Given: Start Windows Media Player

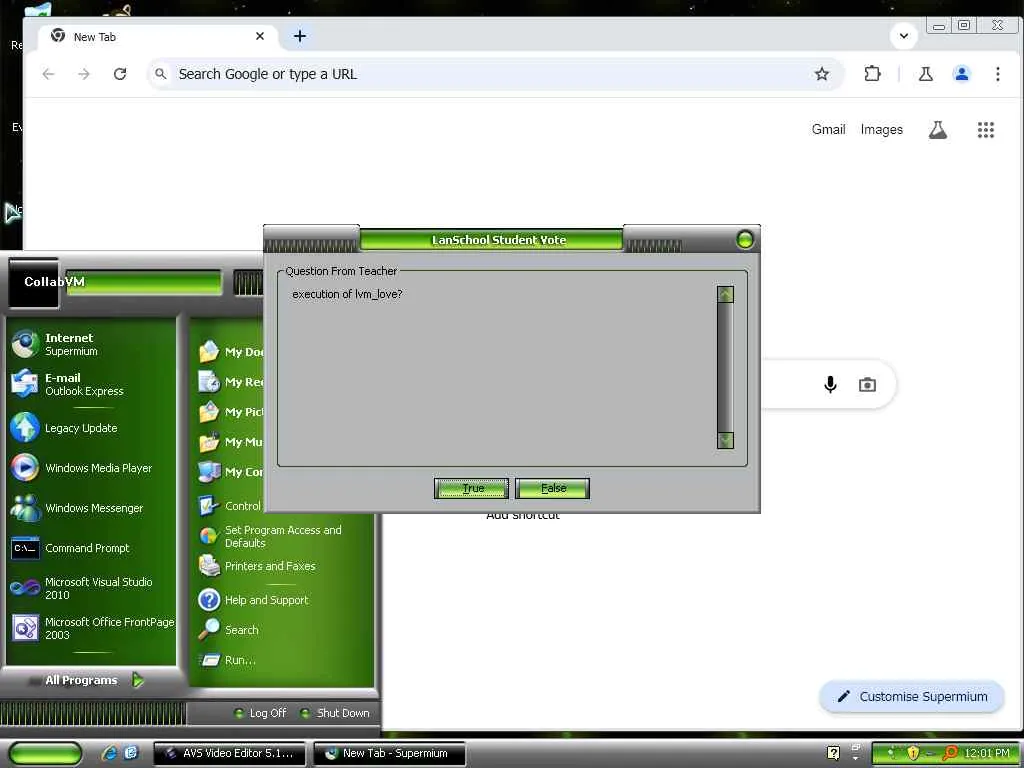Looking at the screenshot, I should 82,468.
